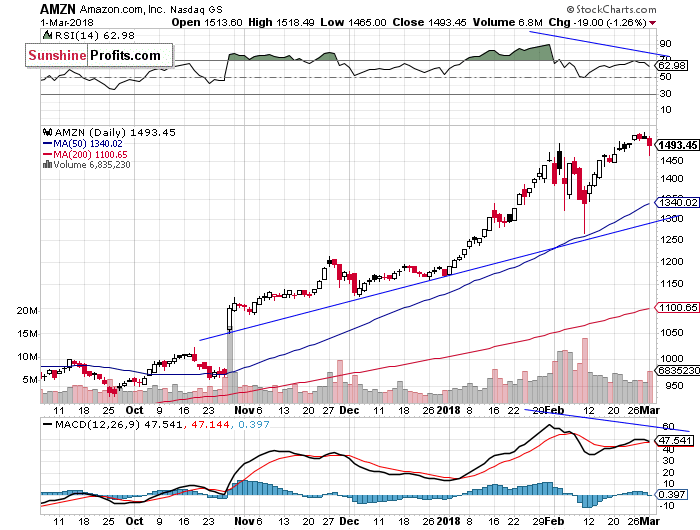This screenshot has height=530, width=700.
Task: Click the red down-triangle change indicator
Action: click(x=653, y=23)
